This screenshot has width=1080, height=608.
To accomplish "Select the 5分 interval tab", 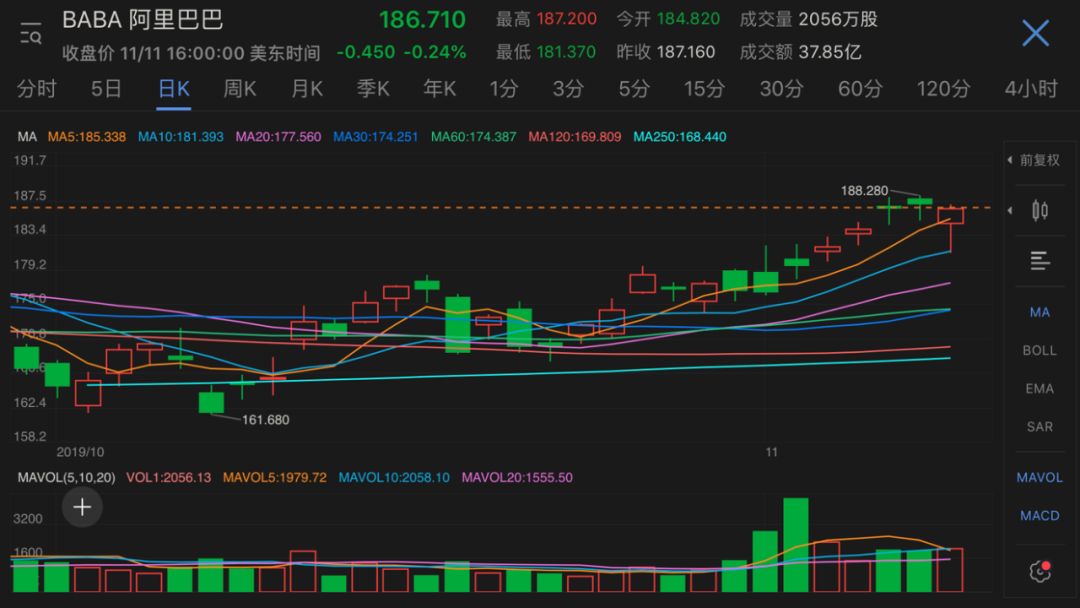I will coord(634,89).
